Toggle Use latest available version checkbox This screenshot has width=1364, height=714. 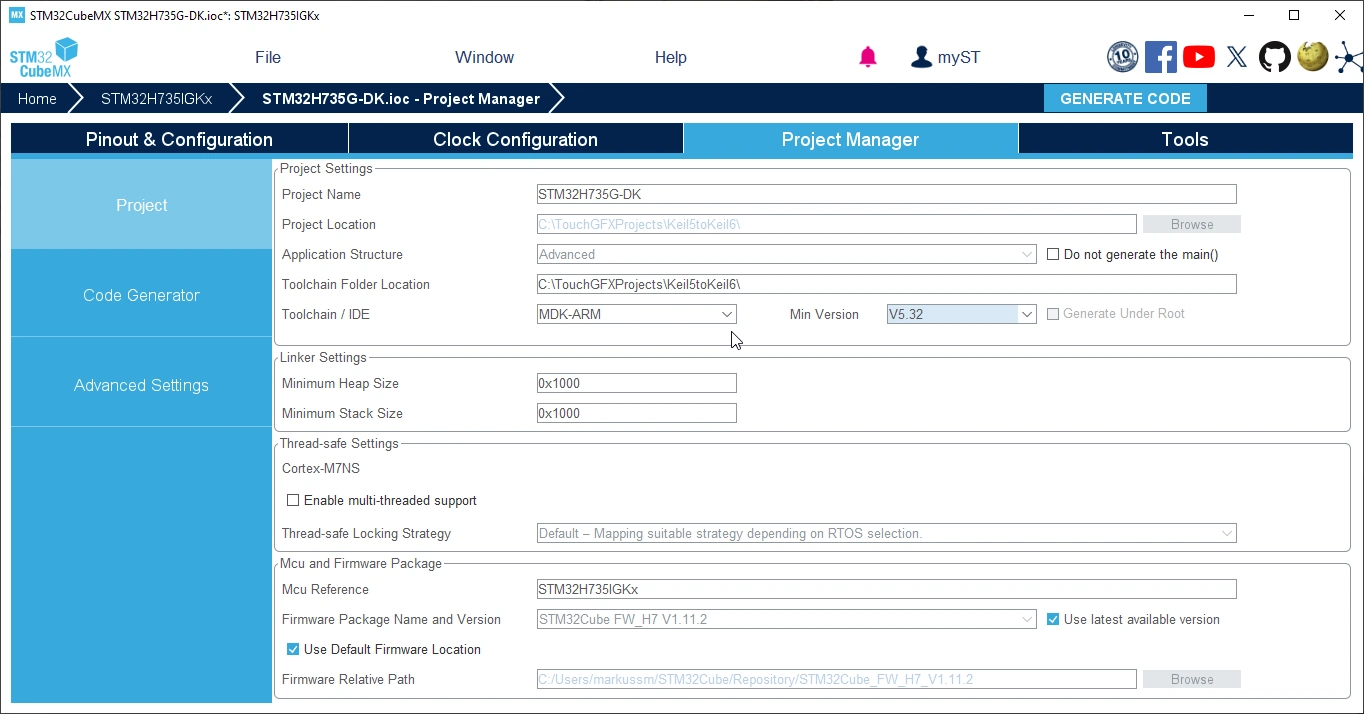point(1053,619)
